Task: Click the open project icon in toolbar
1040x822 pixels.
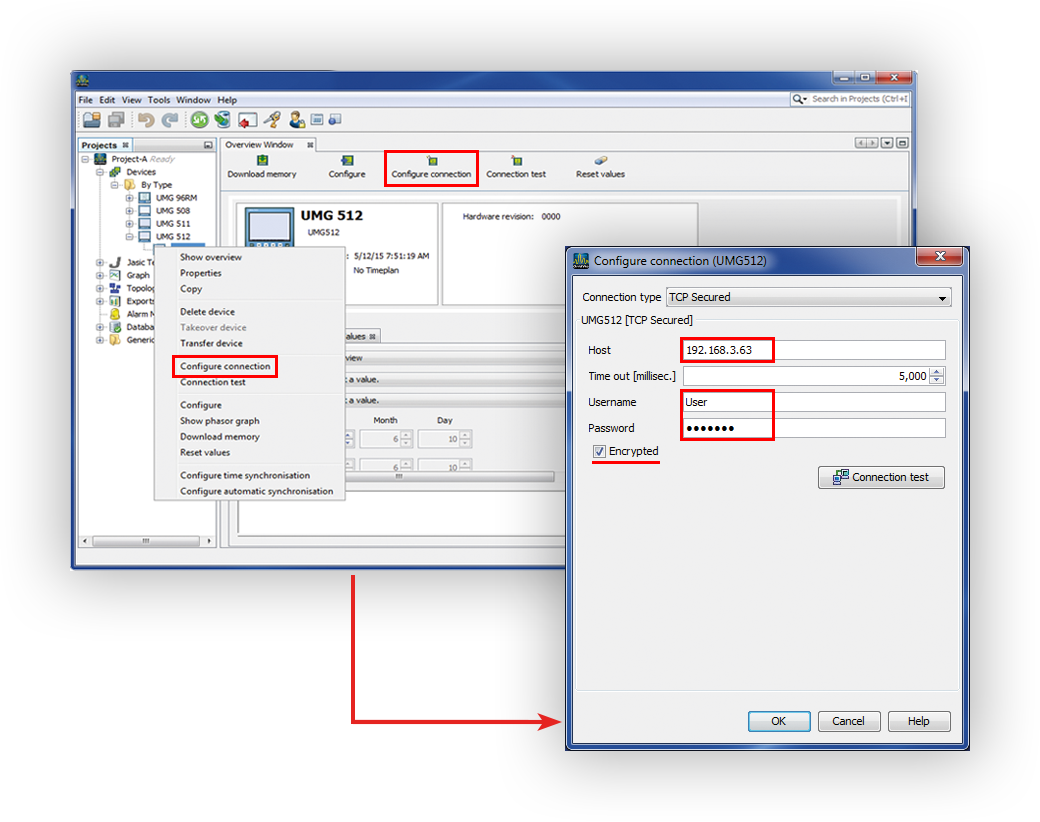Action: [91, 120]
